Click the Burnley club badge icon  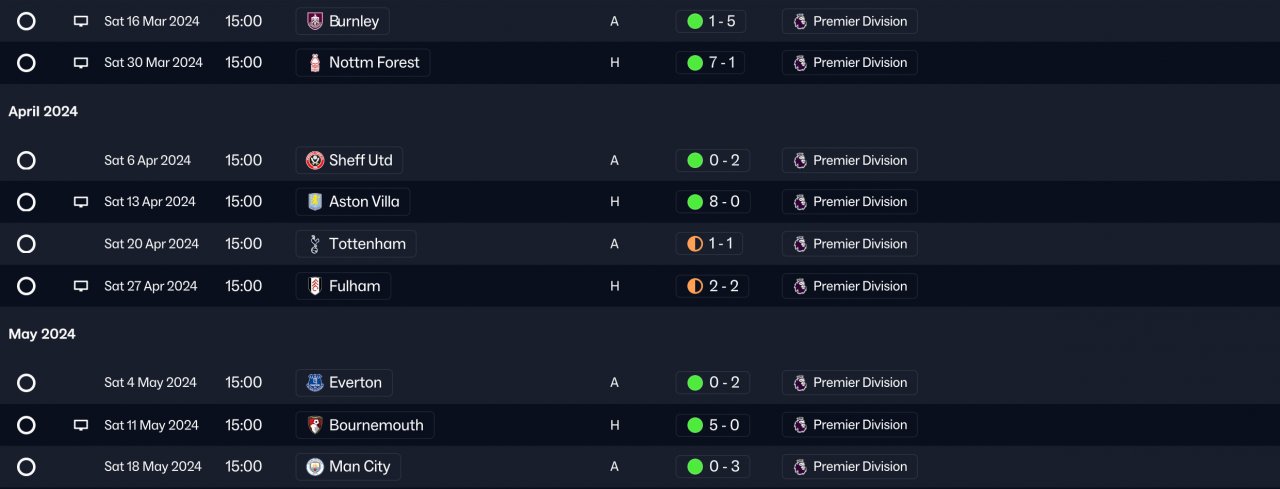pyautogui.click(x=315, y=21)
